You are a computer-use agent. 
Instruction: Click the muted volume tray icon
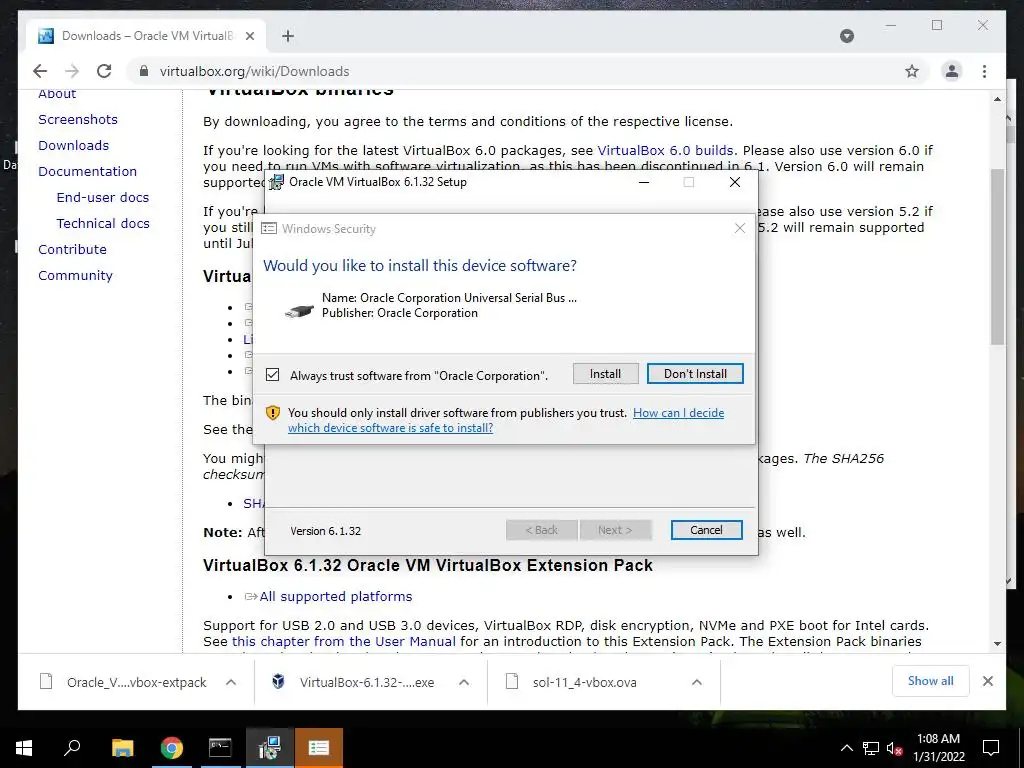click(x=894, y=748)
